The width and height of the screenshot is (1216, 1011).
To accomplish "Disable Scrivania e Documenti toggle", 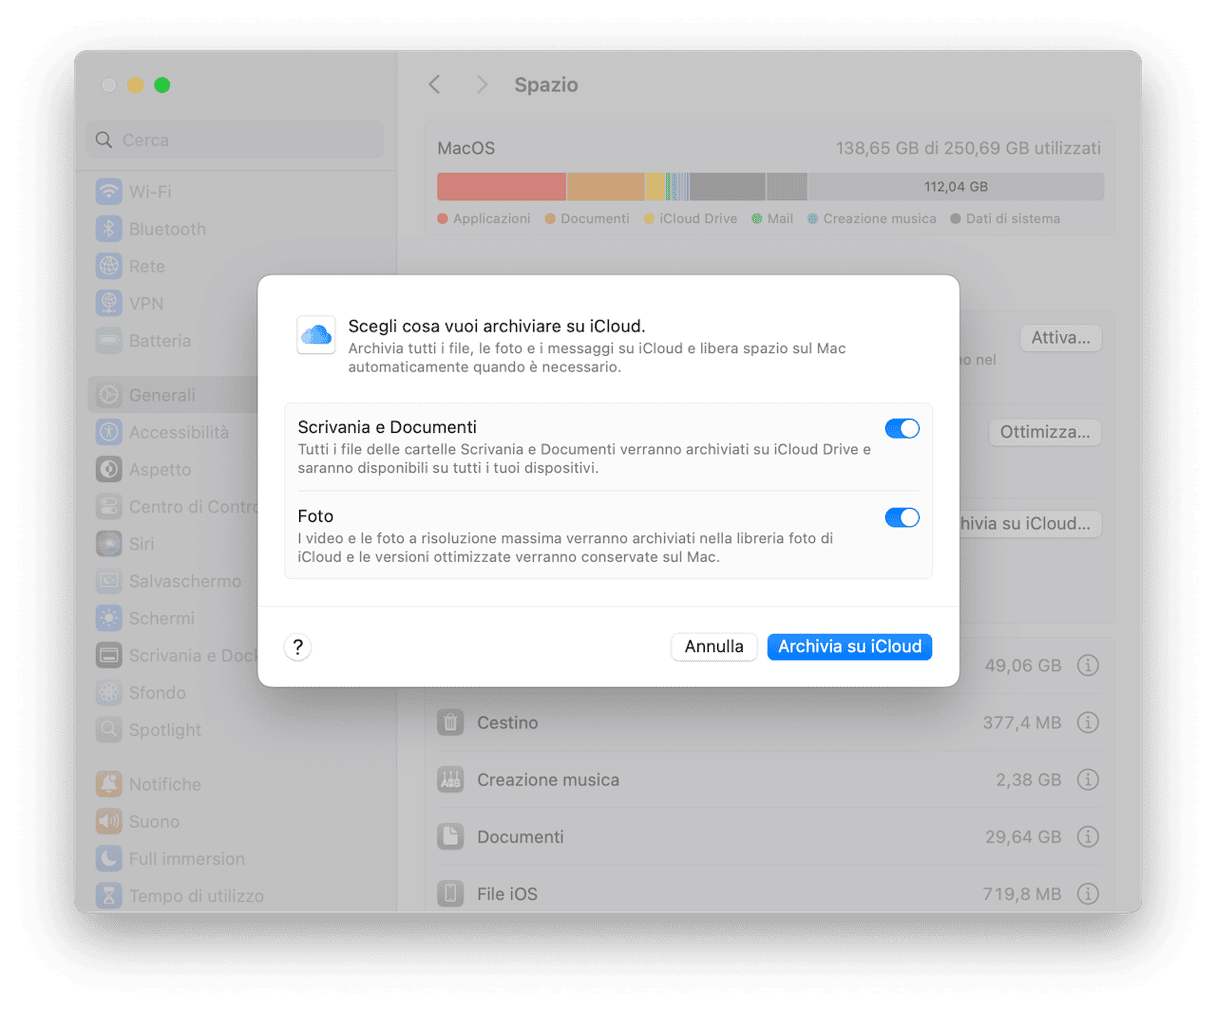I will 902,429.
